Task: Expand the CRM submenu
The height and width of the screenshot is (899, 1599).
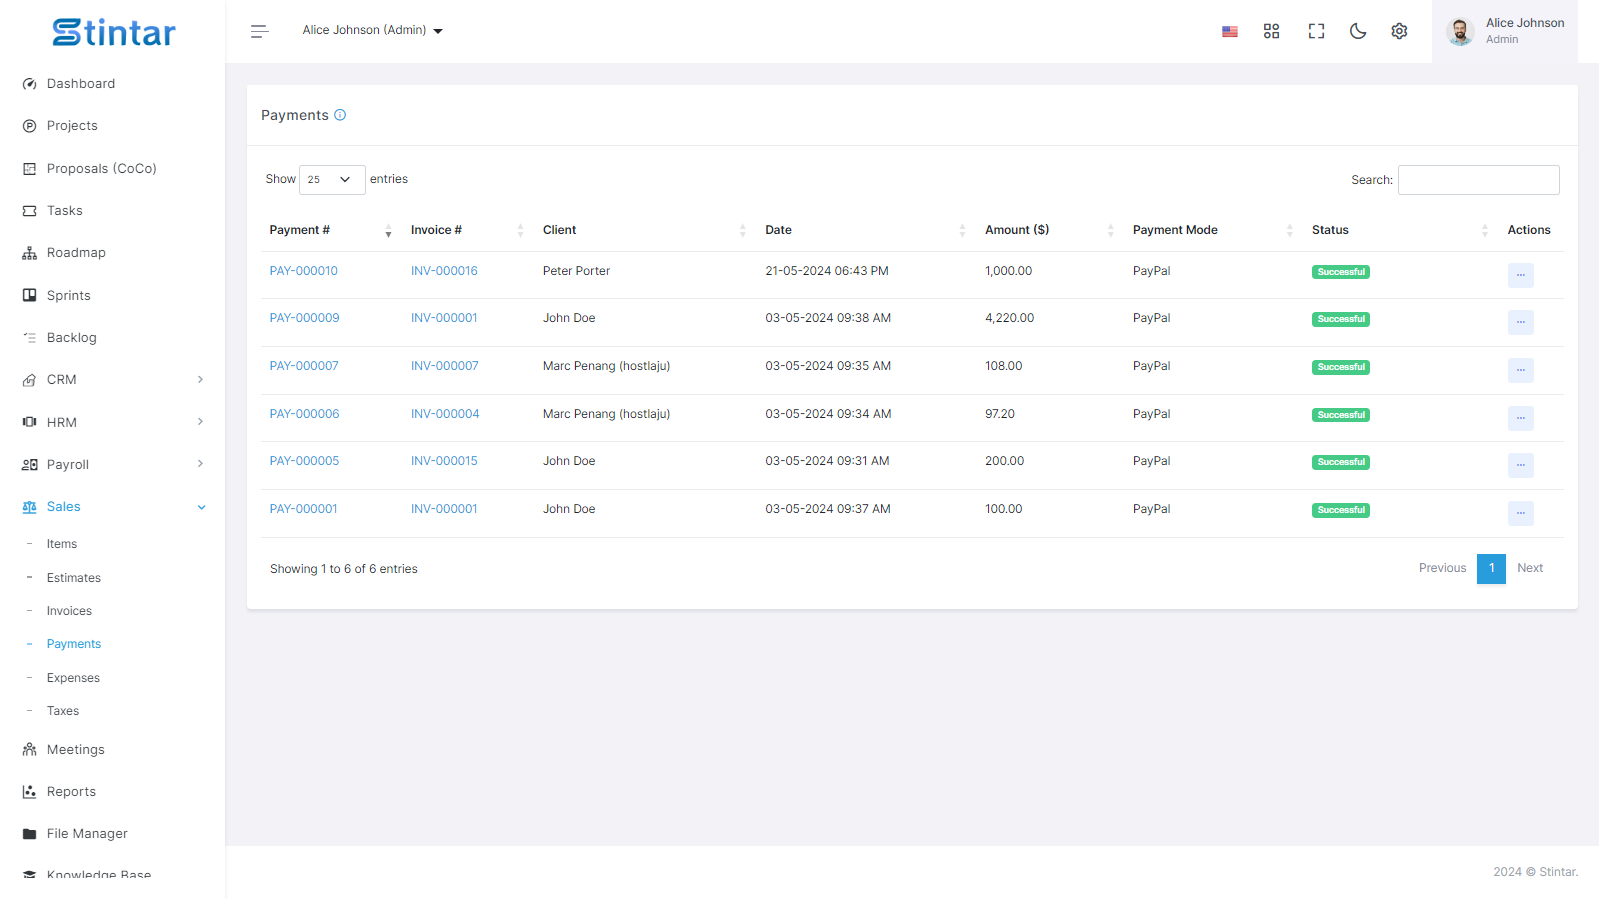Action: (112, 380)
